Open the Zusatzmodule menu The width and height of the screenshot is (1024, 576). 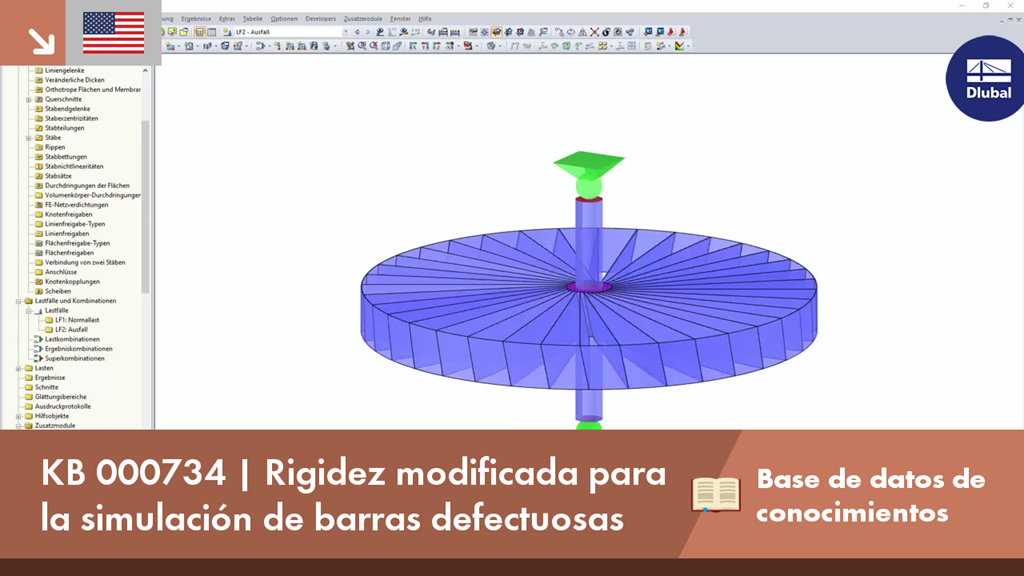(363, 19)
